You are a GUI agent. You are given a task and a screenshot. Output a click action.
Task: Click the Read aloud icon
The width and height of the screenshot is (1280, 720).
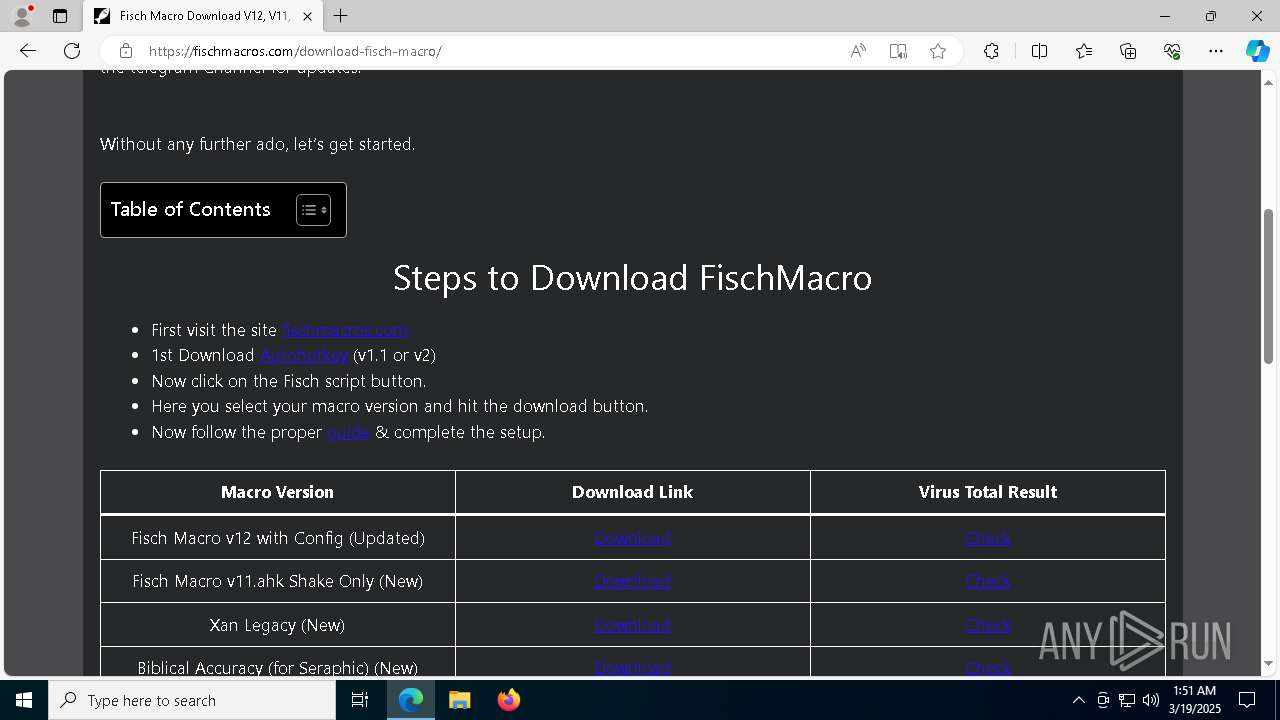point(858,51)
